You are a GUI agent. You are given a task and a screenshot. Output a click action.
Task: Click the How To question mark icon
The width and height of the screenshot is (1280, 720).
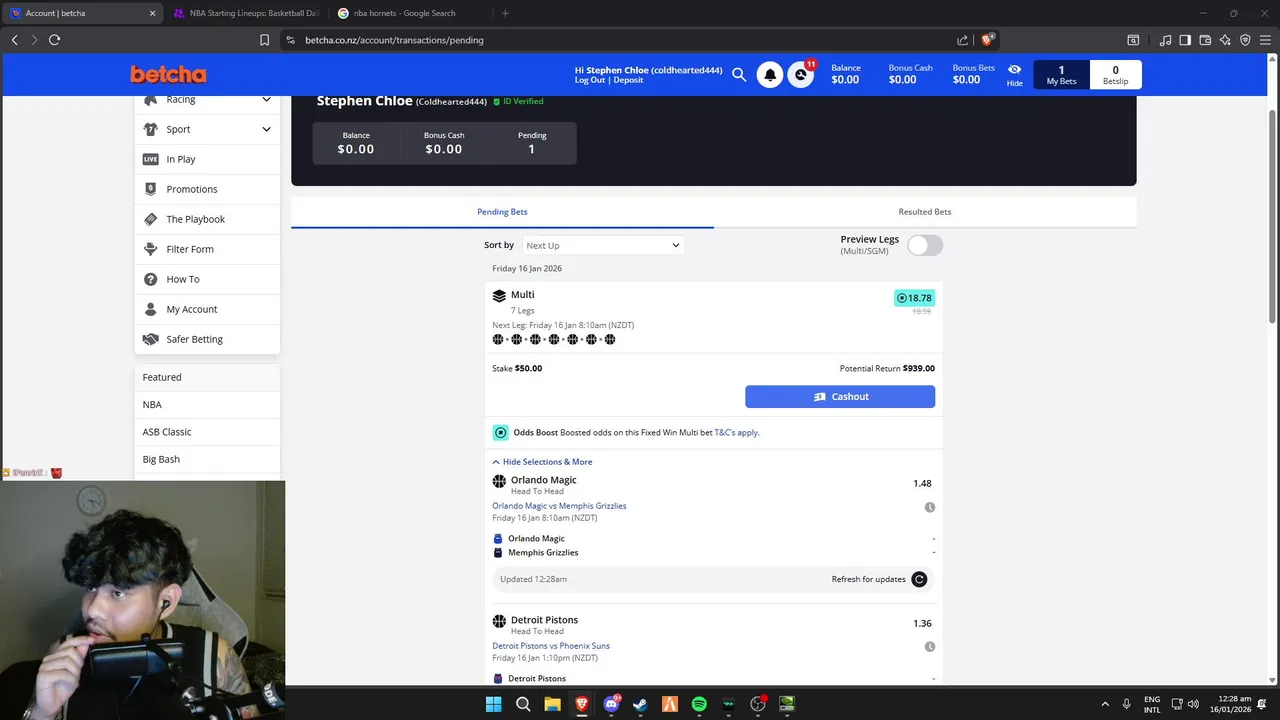tap(150, 279)
